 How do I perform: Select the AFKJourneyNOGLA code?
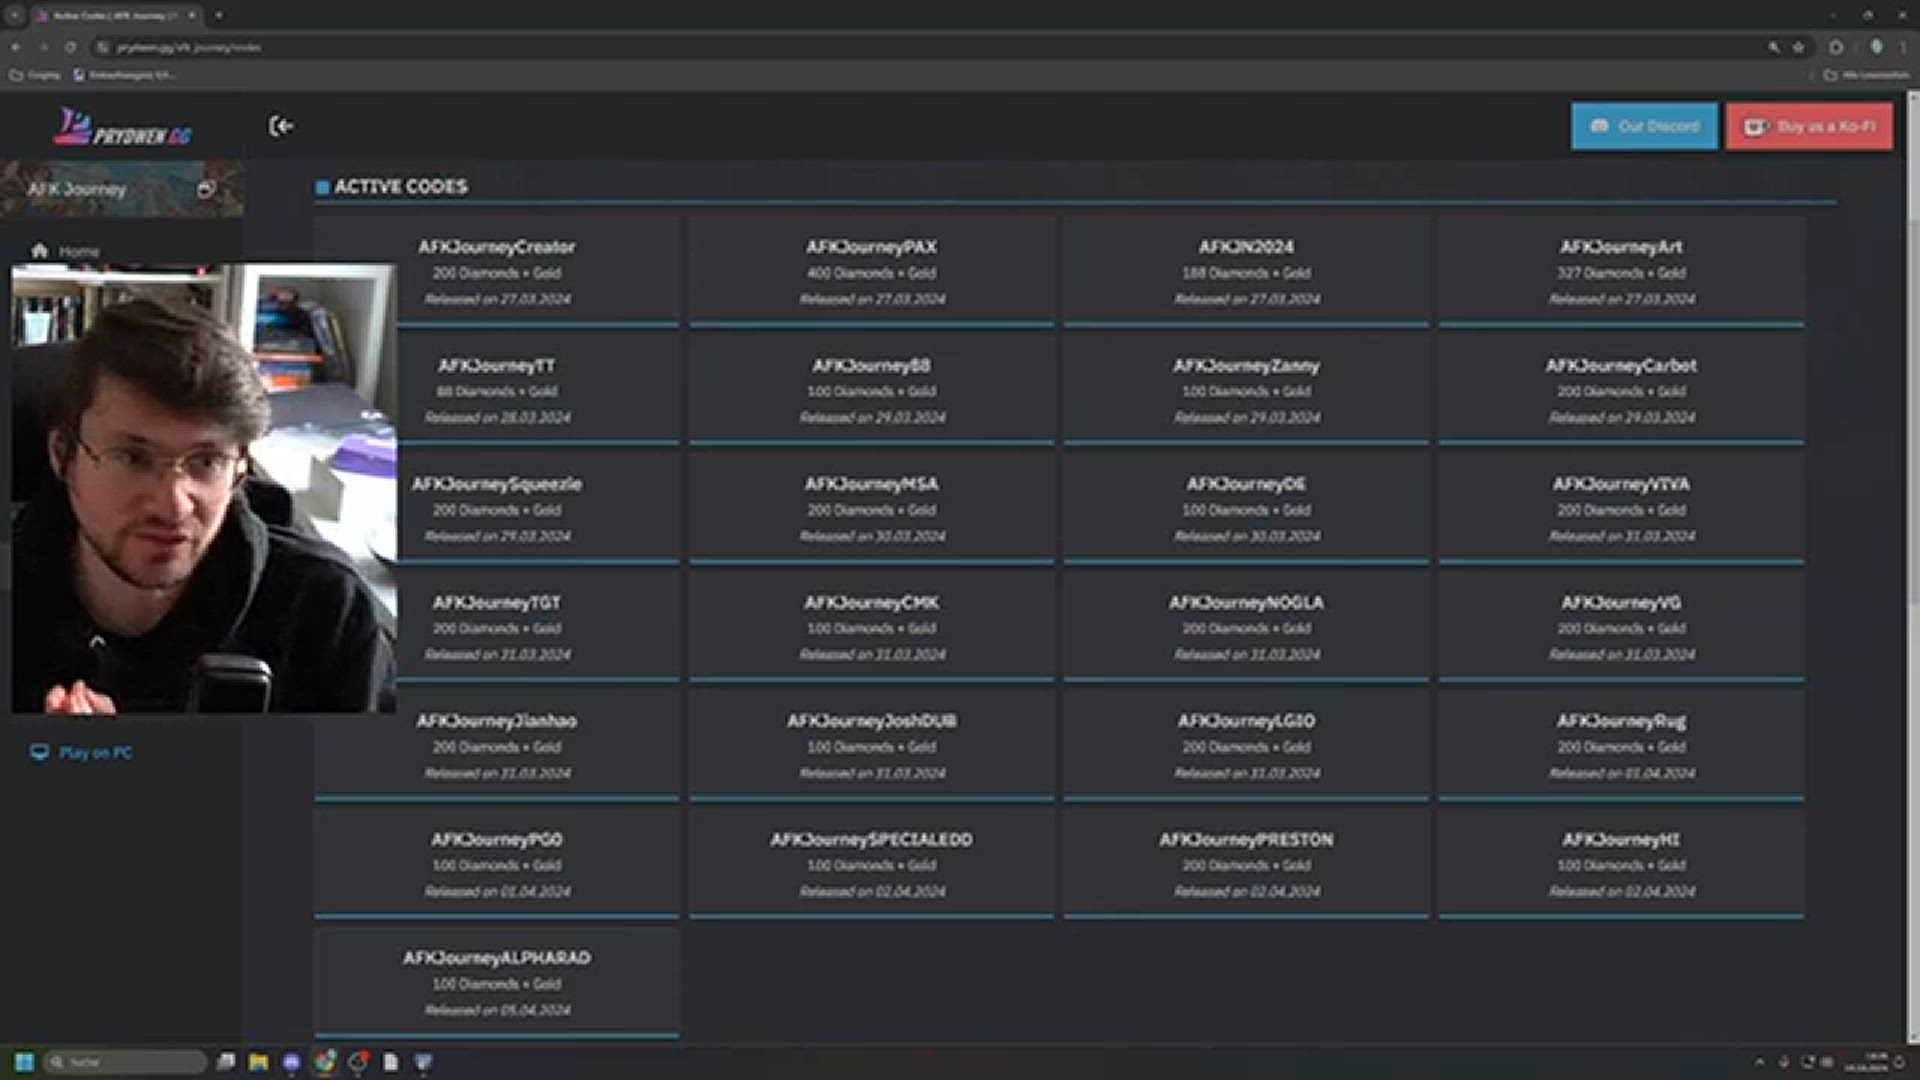(1246, 627)
